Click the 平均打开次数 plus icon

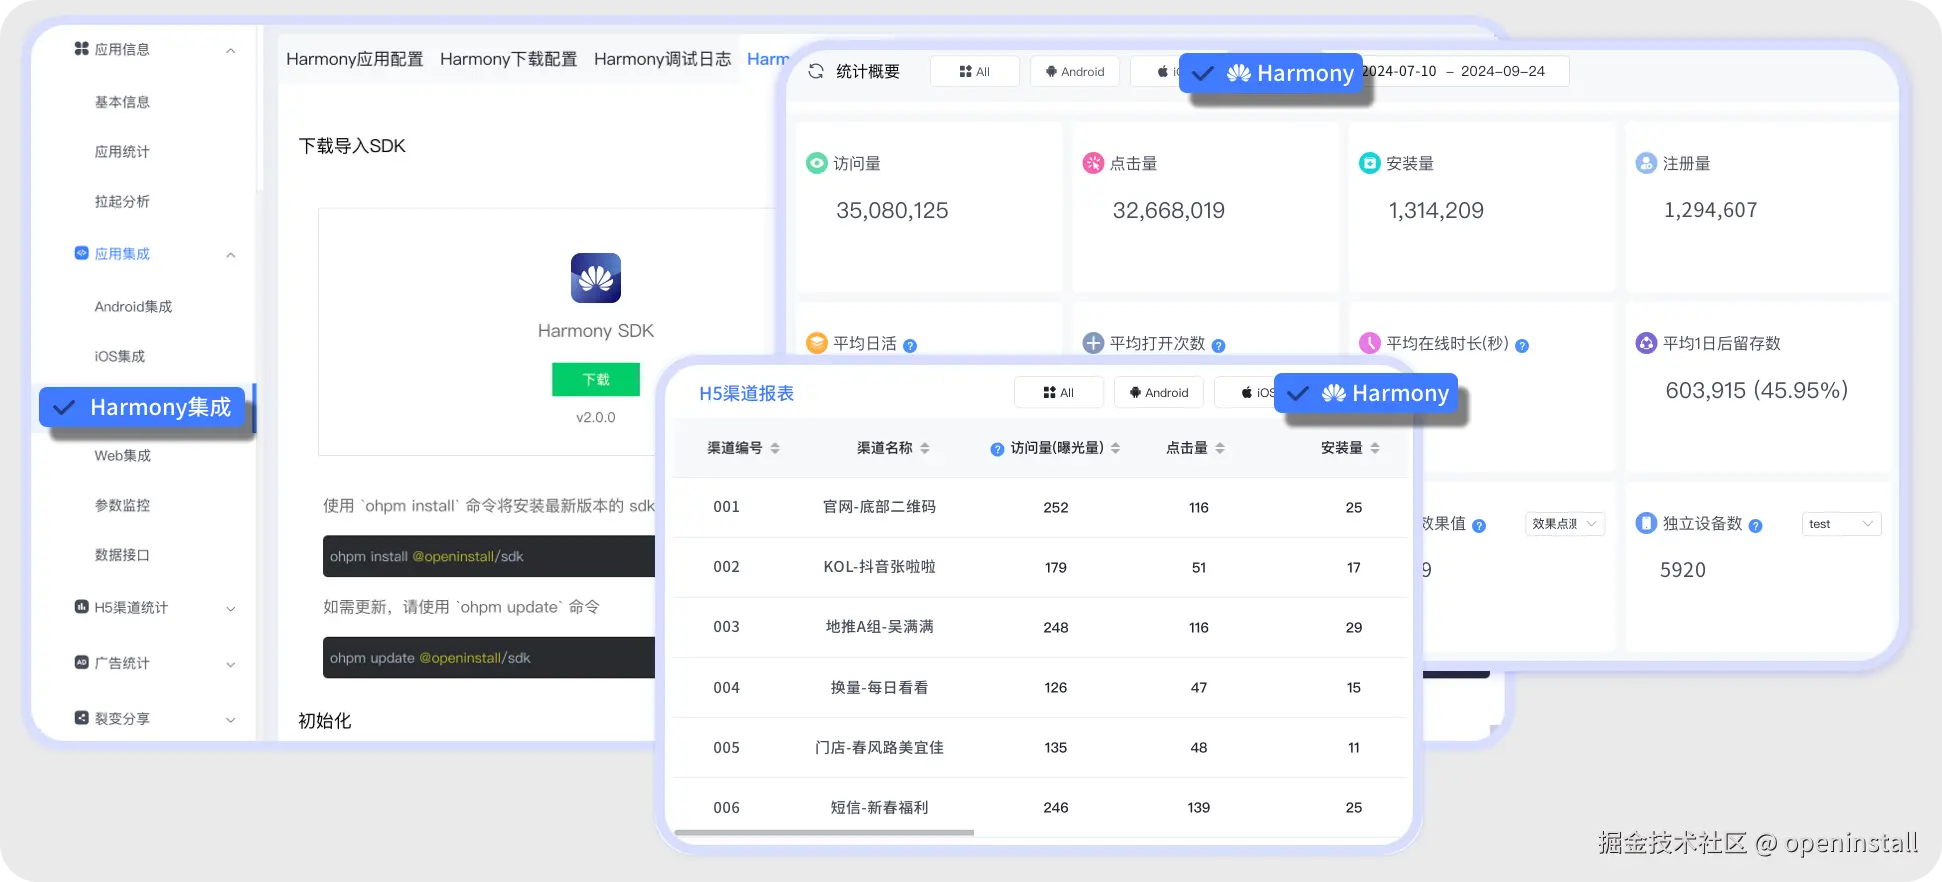(x=1093, y=343)
